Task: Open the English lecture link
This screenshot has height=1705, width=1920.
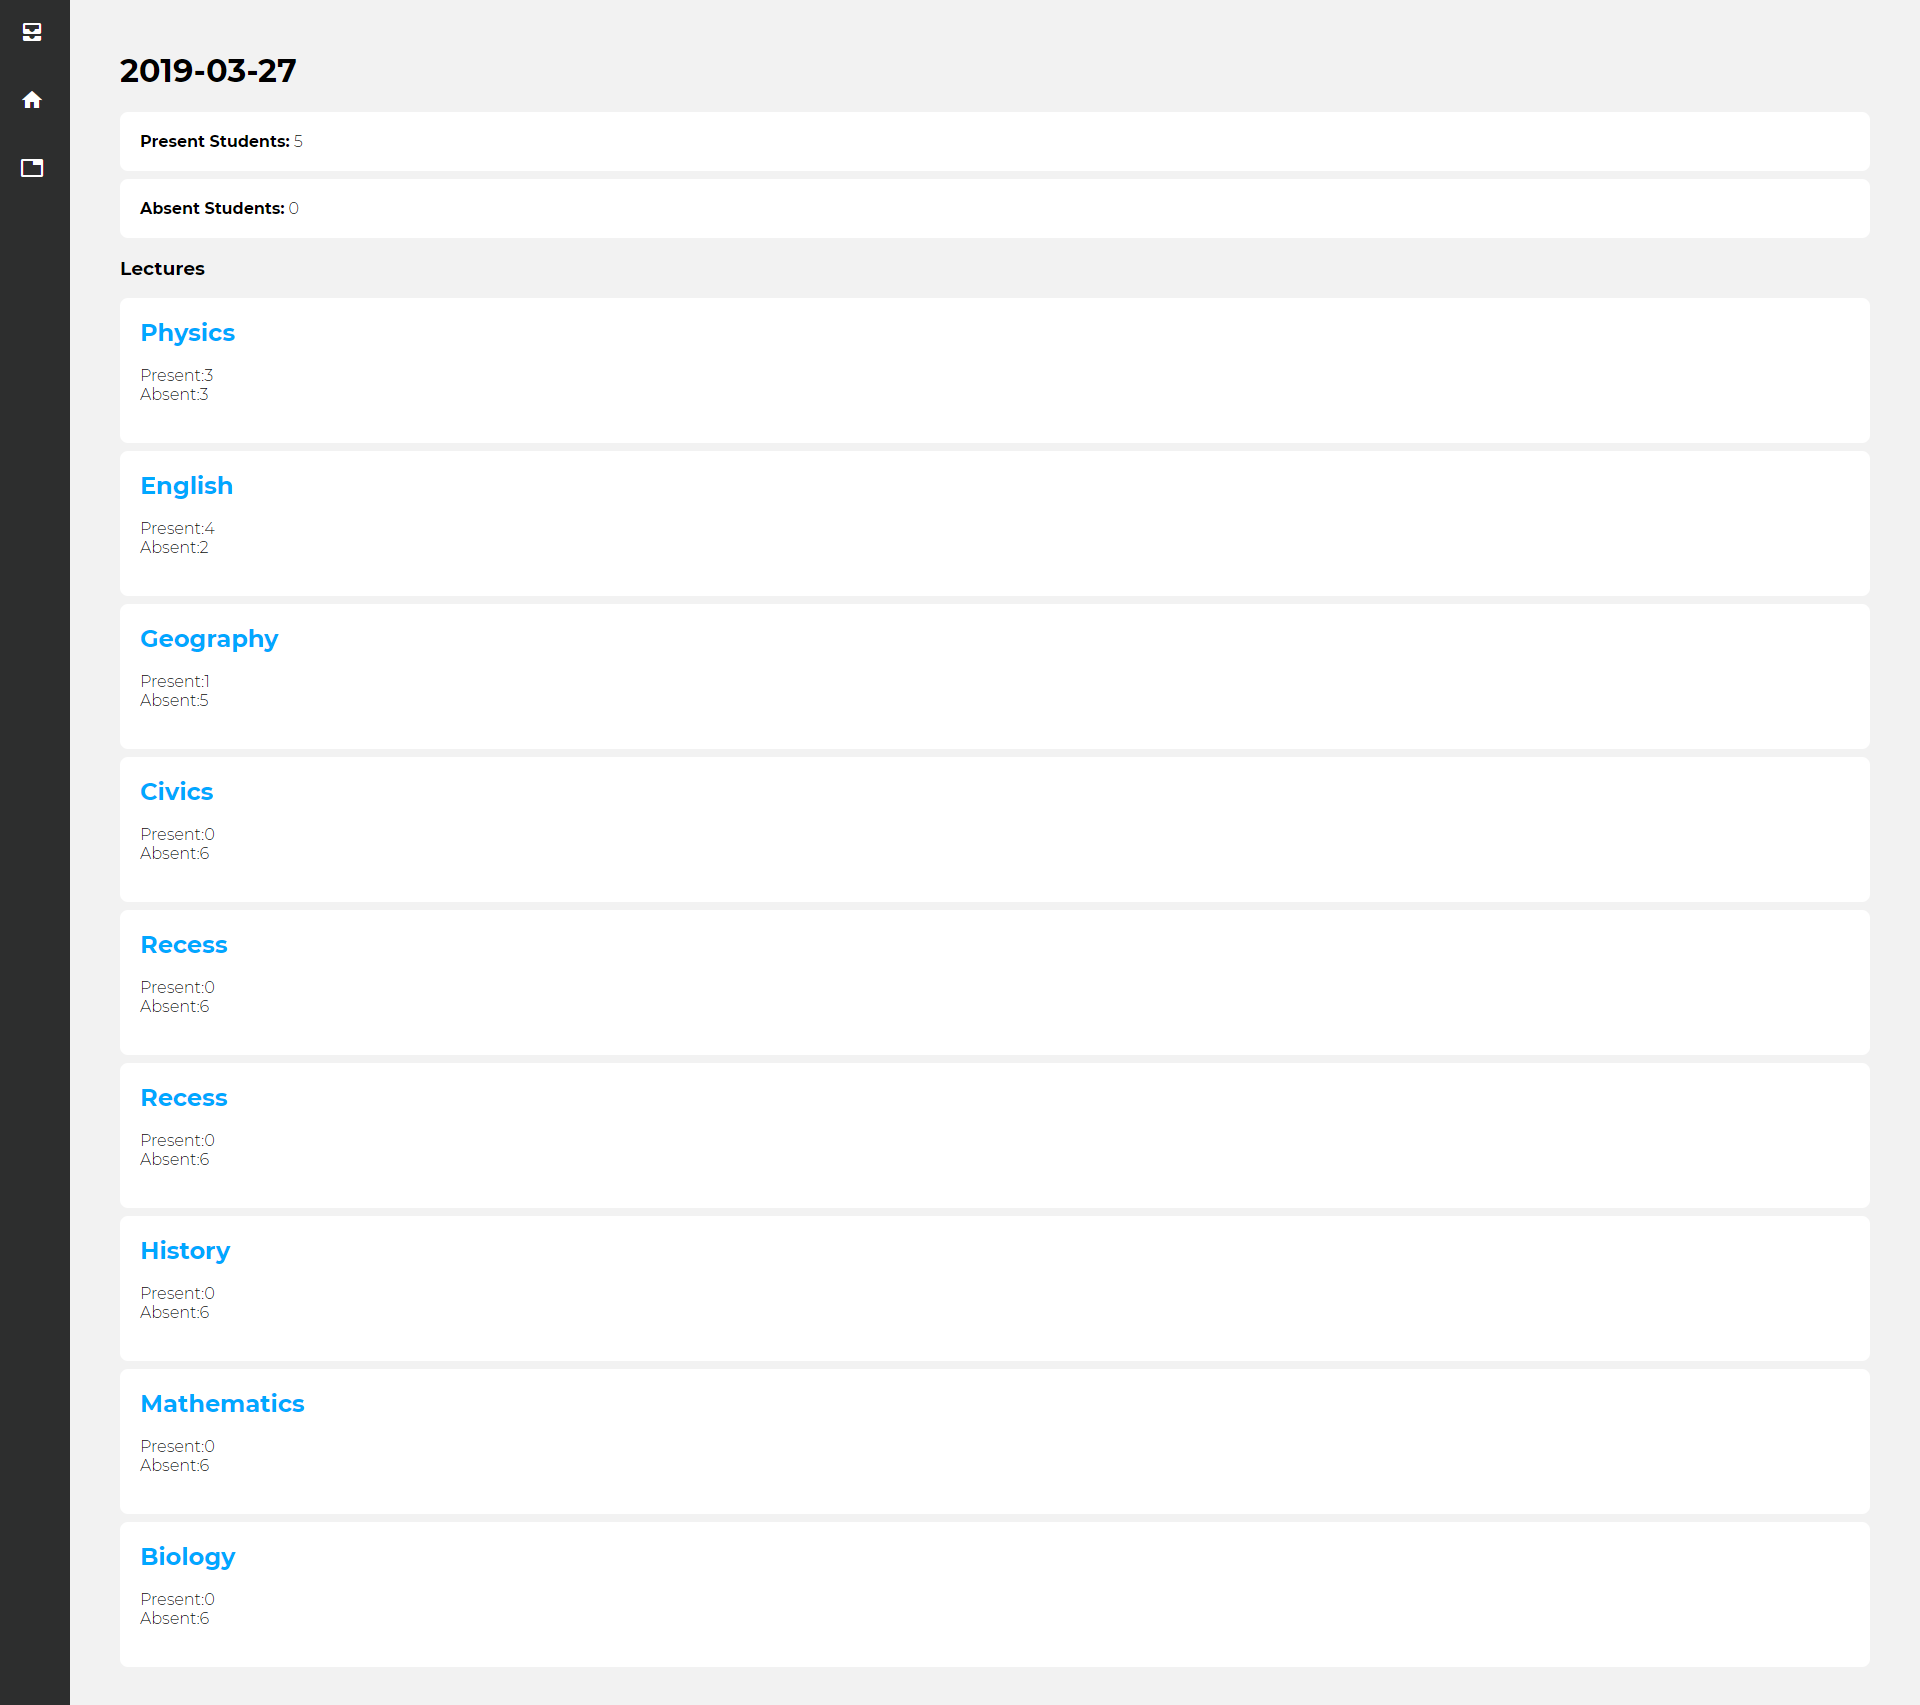Action: [x=186, y=486]
